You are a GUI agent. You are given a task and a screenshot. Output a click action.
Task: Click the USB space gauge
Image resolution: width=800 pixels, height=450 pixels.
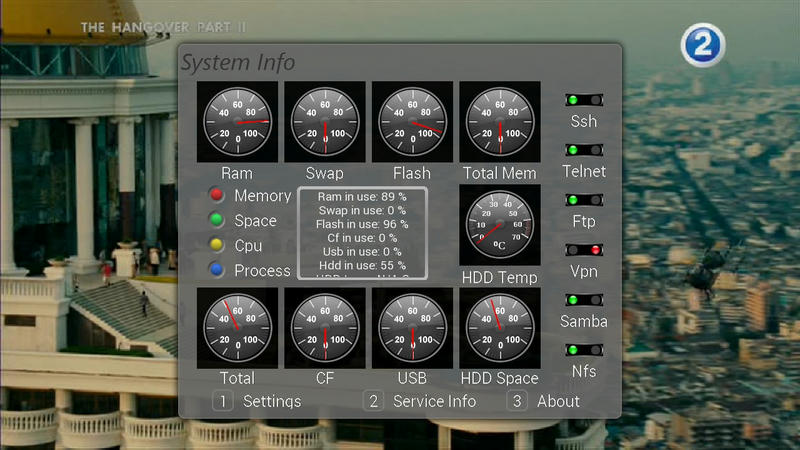pos(412,328)
